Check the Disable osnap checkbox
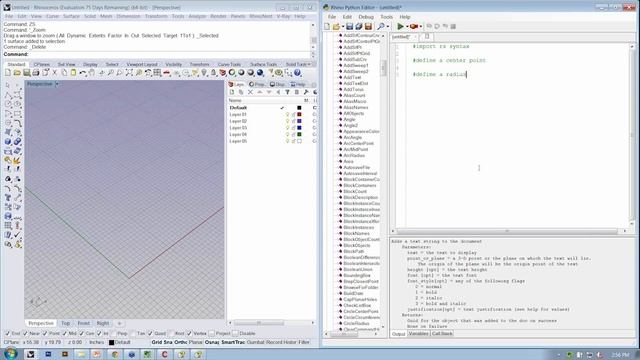 point(236,333)
